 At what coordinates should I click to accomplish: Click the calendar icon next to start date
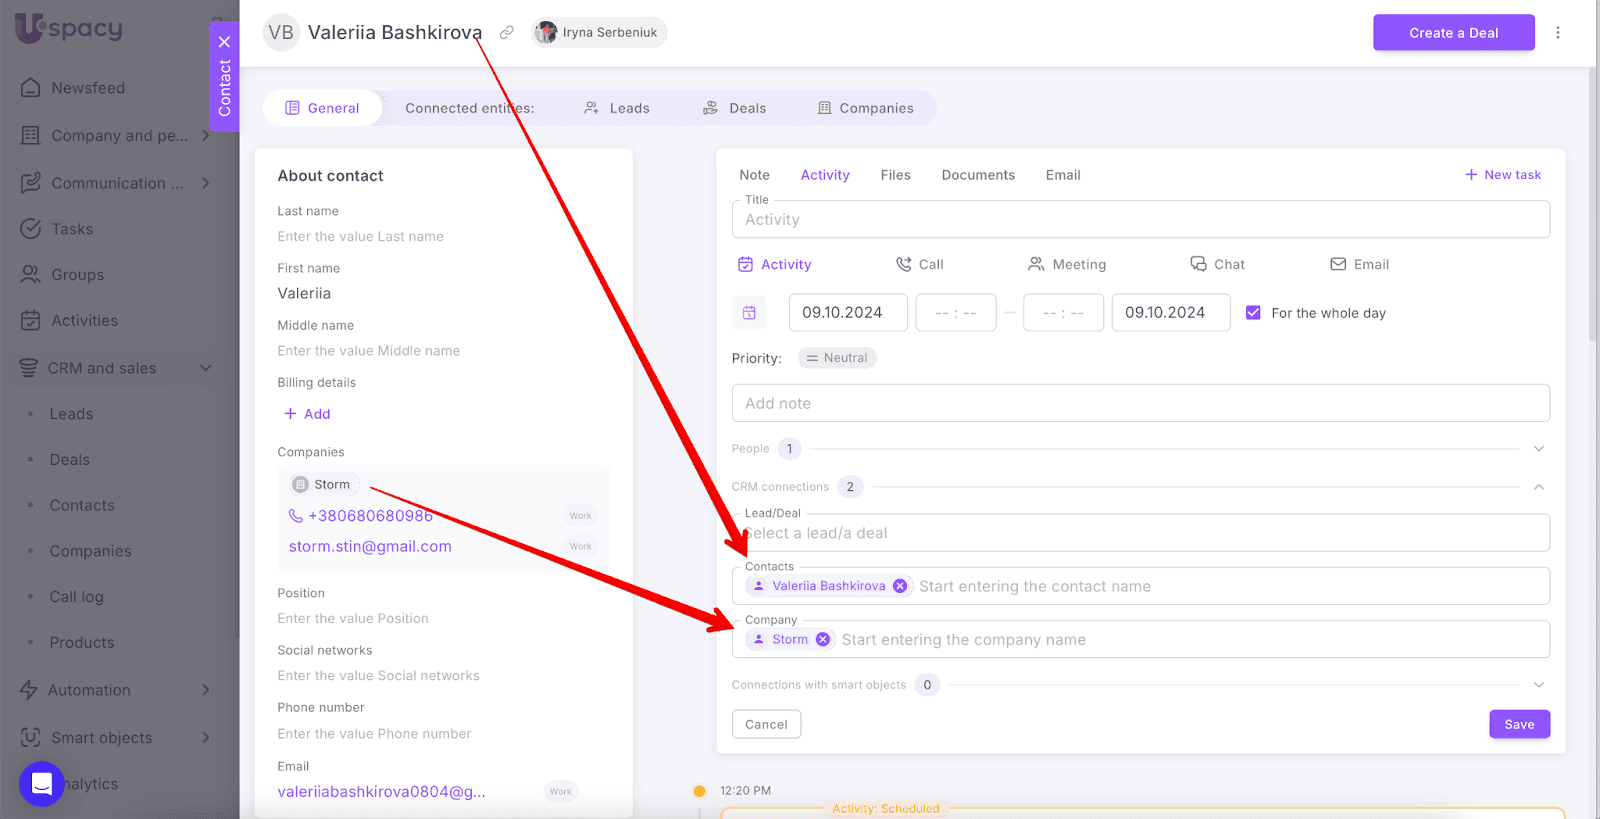point(749,313)
